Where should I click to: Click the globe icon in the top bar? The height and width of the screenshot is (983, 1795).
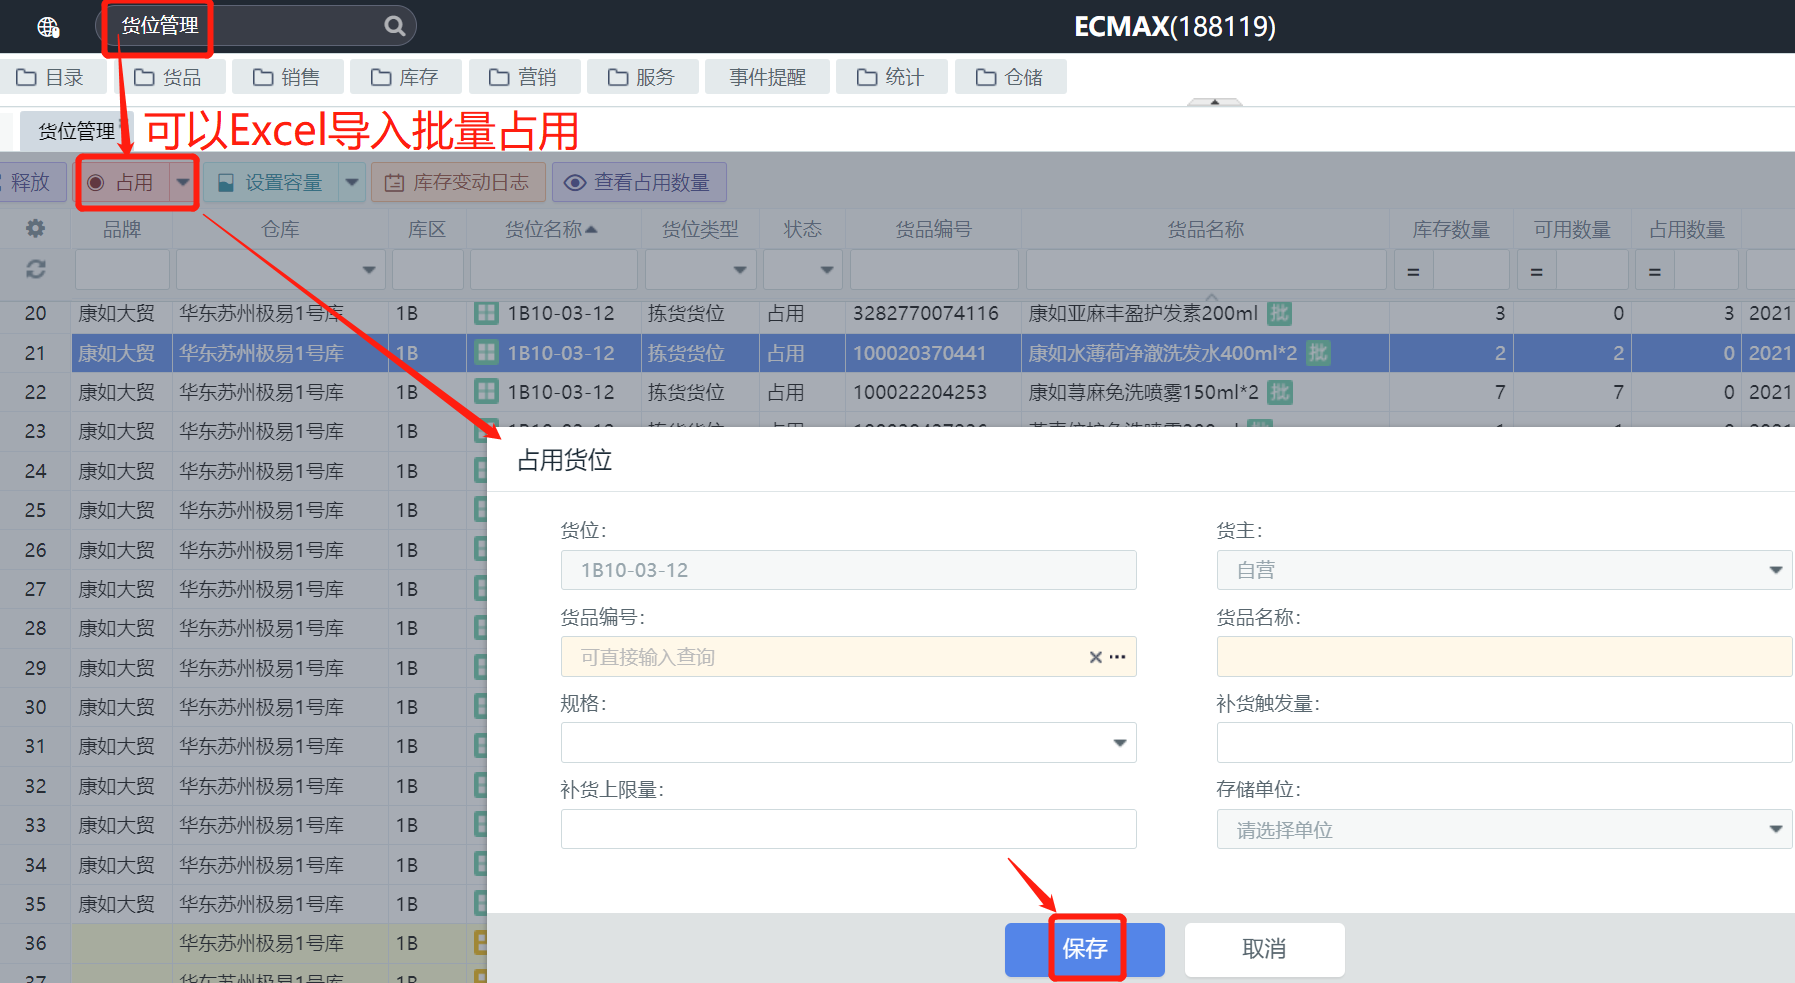coord(48,27)
